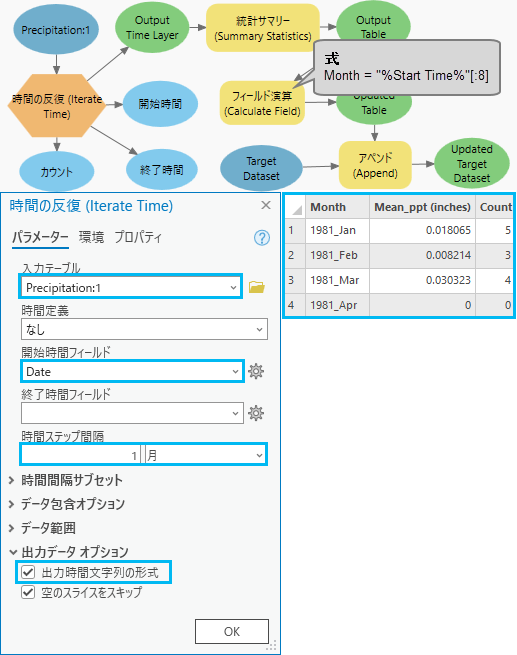Click the time step interval value field
This screenshot has height=655, width=517.
pyautogui.click(x=81, y=455)
